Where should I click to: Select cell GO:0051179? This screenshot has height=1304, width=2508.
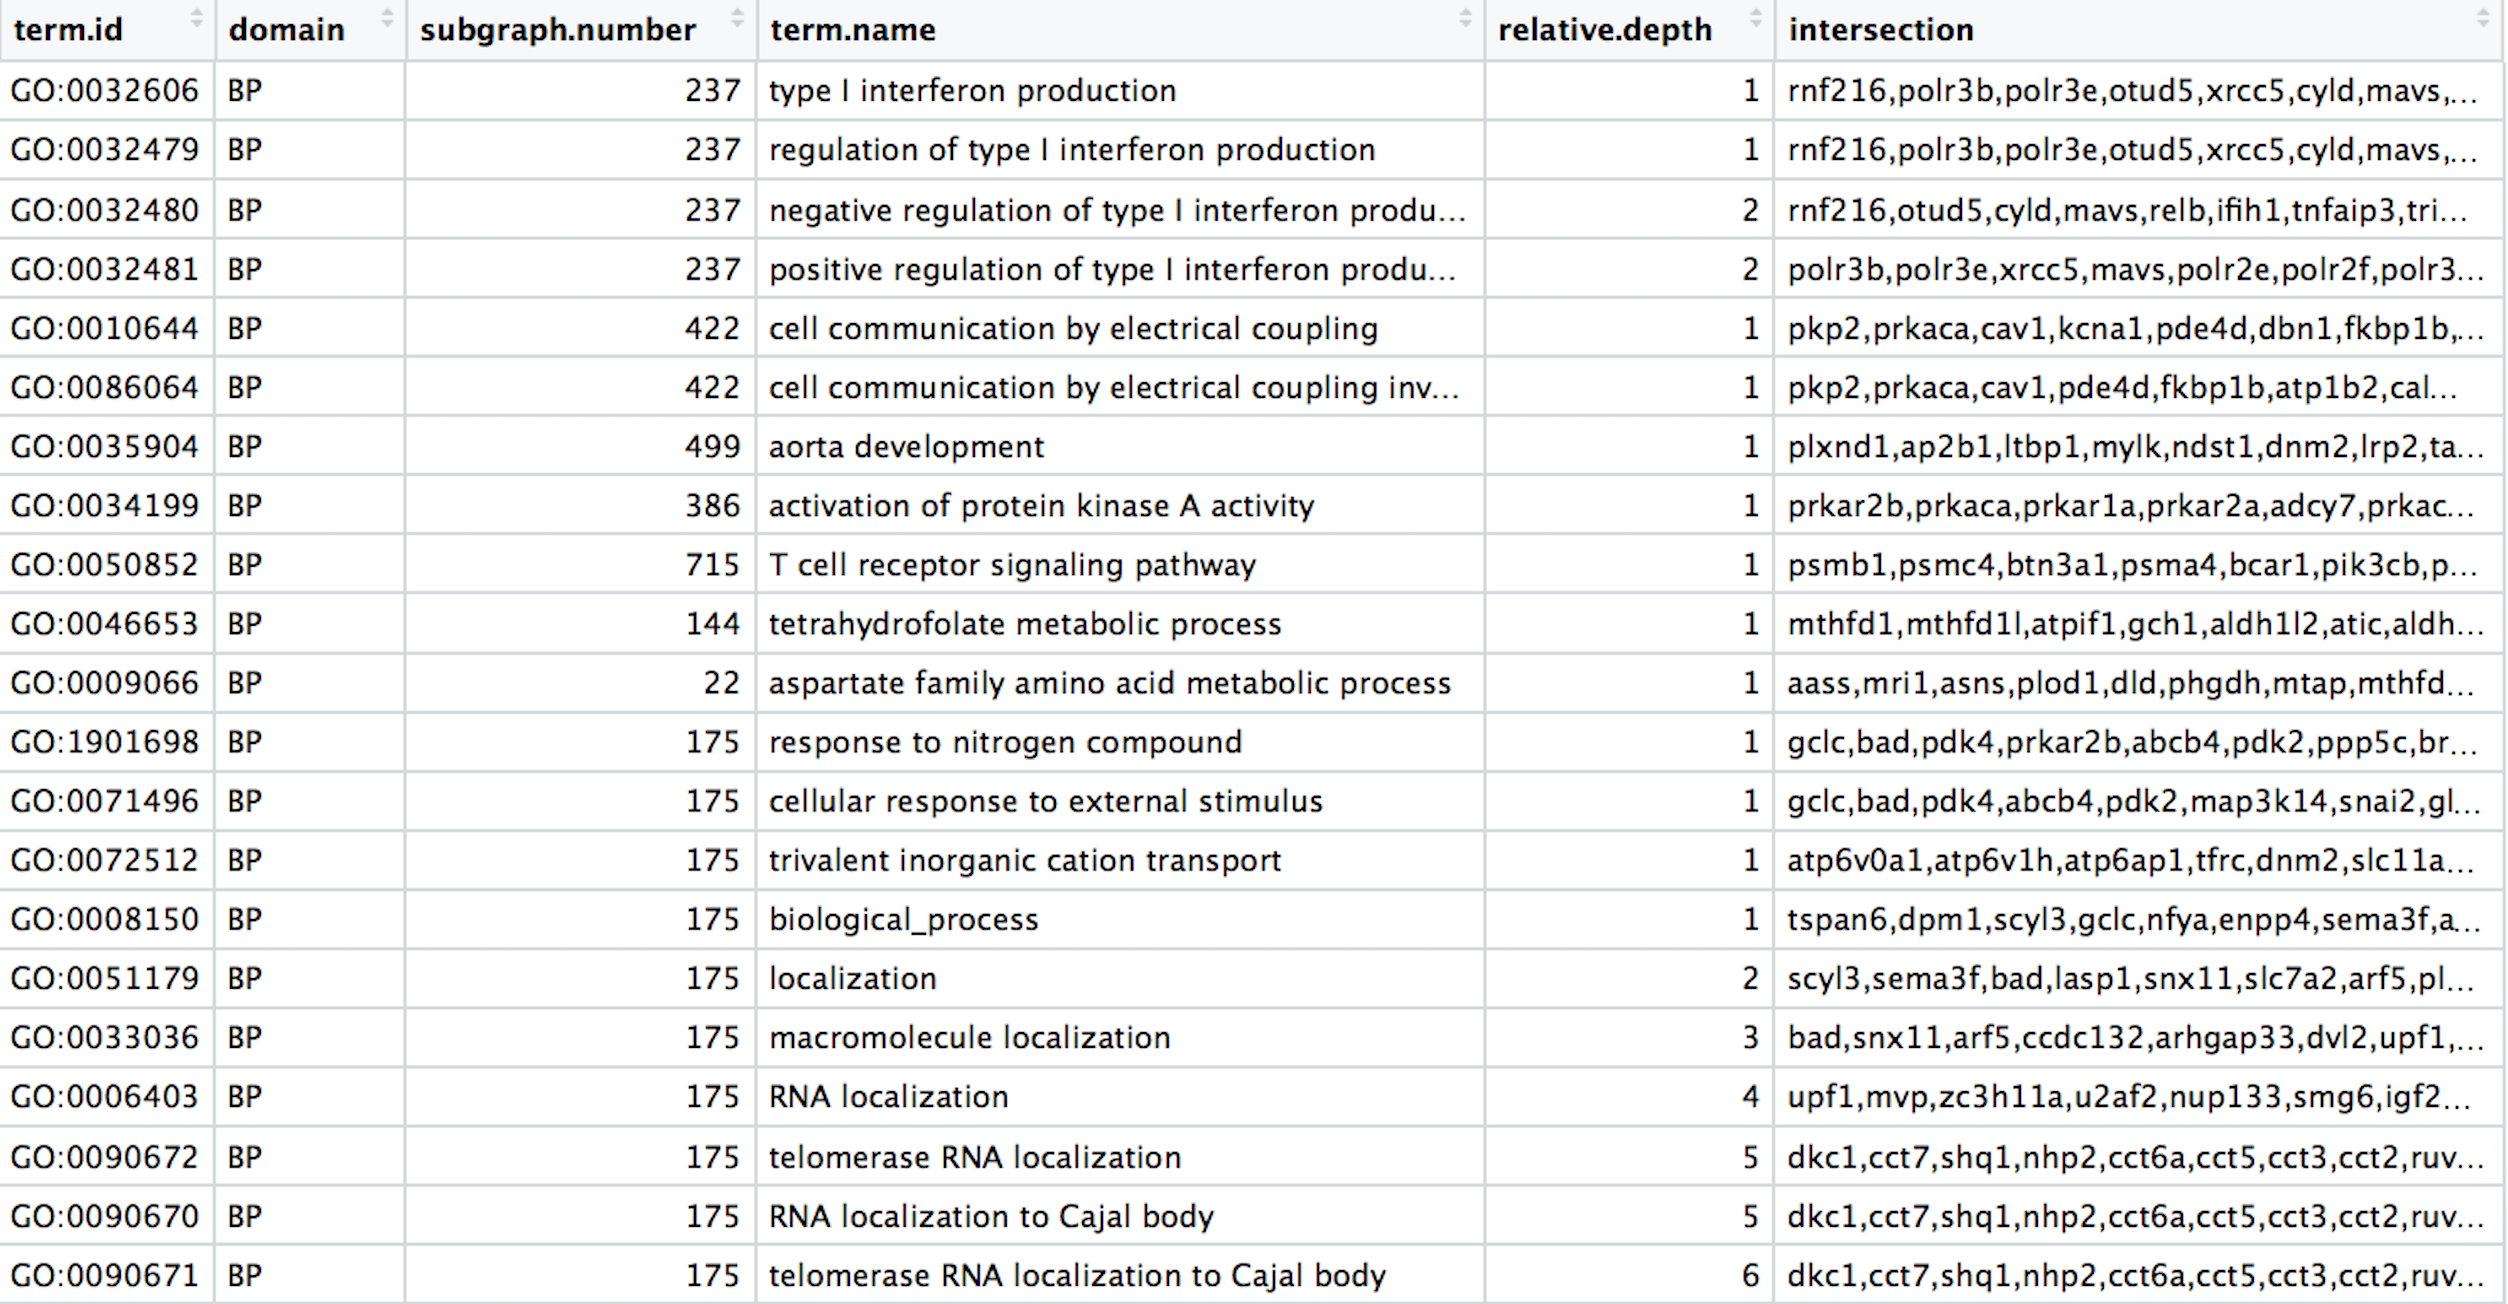[107, 978]
